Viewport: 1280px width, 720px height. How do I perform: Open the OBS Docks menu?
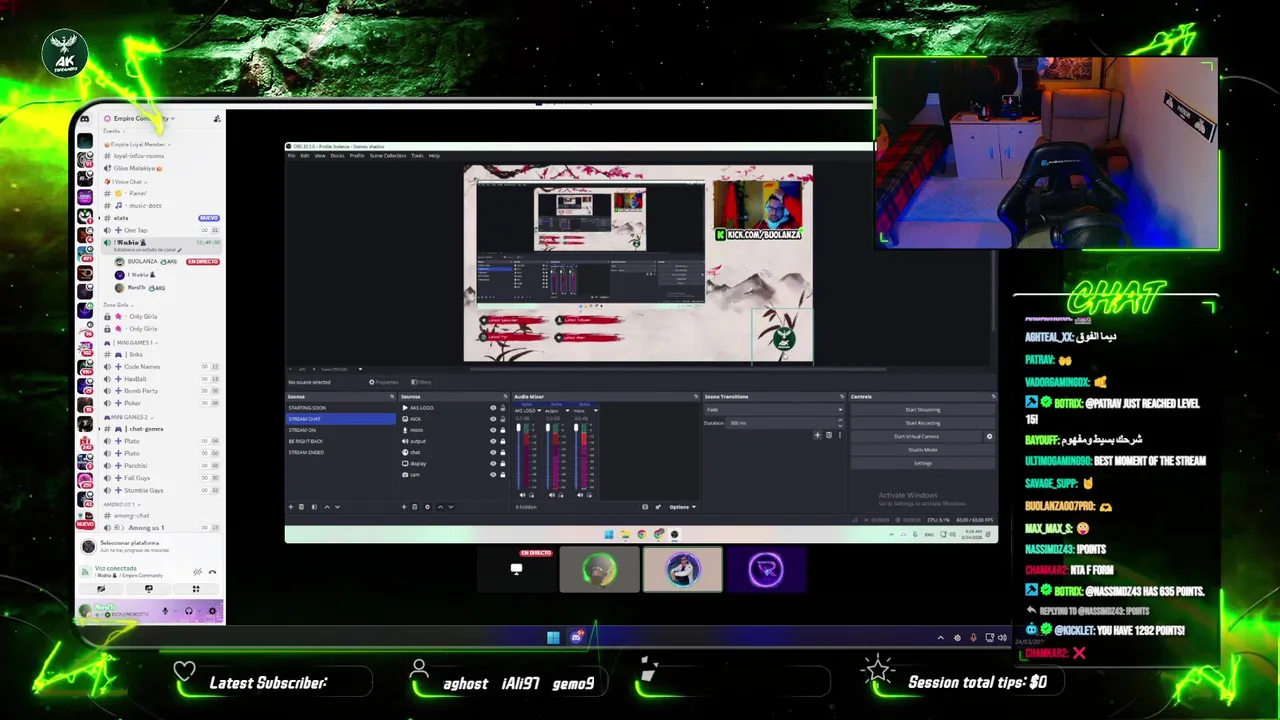point(337,156)
